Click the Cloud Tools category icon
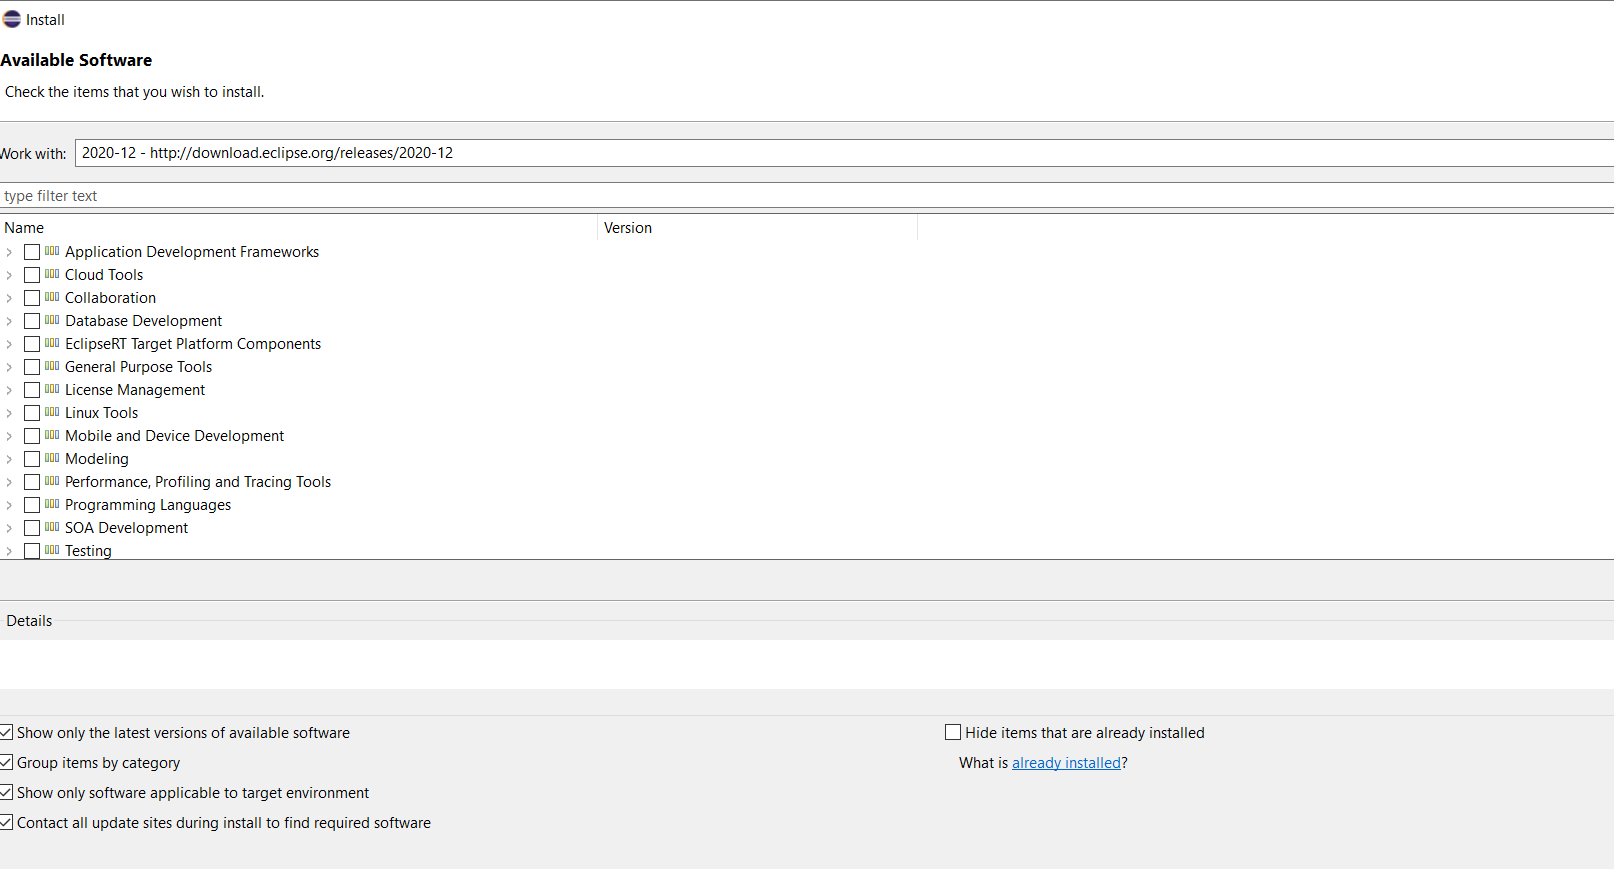 pyautogui.click(x=52, y=274)
